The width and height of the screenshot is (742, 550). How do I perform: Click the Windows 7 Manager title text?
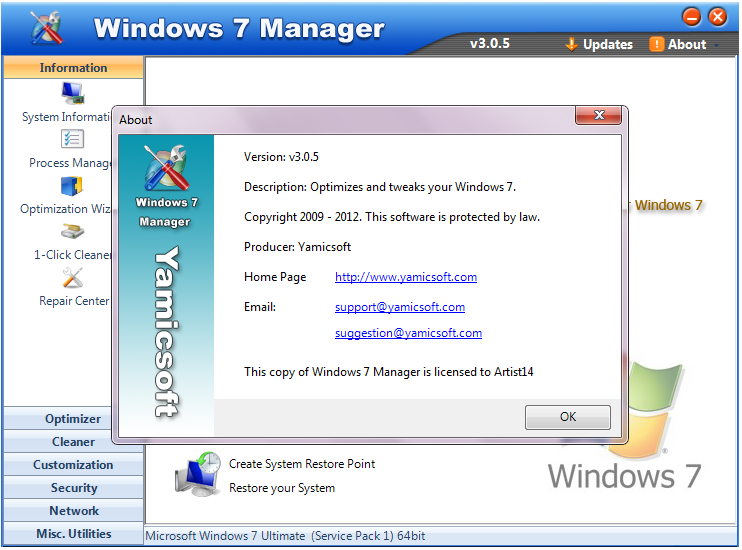click(239, 28)
